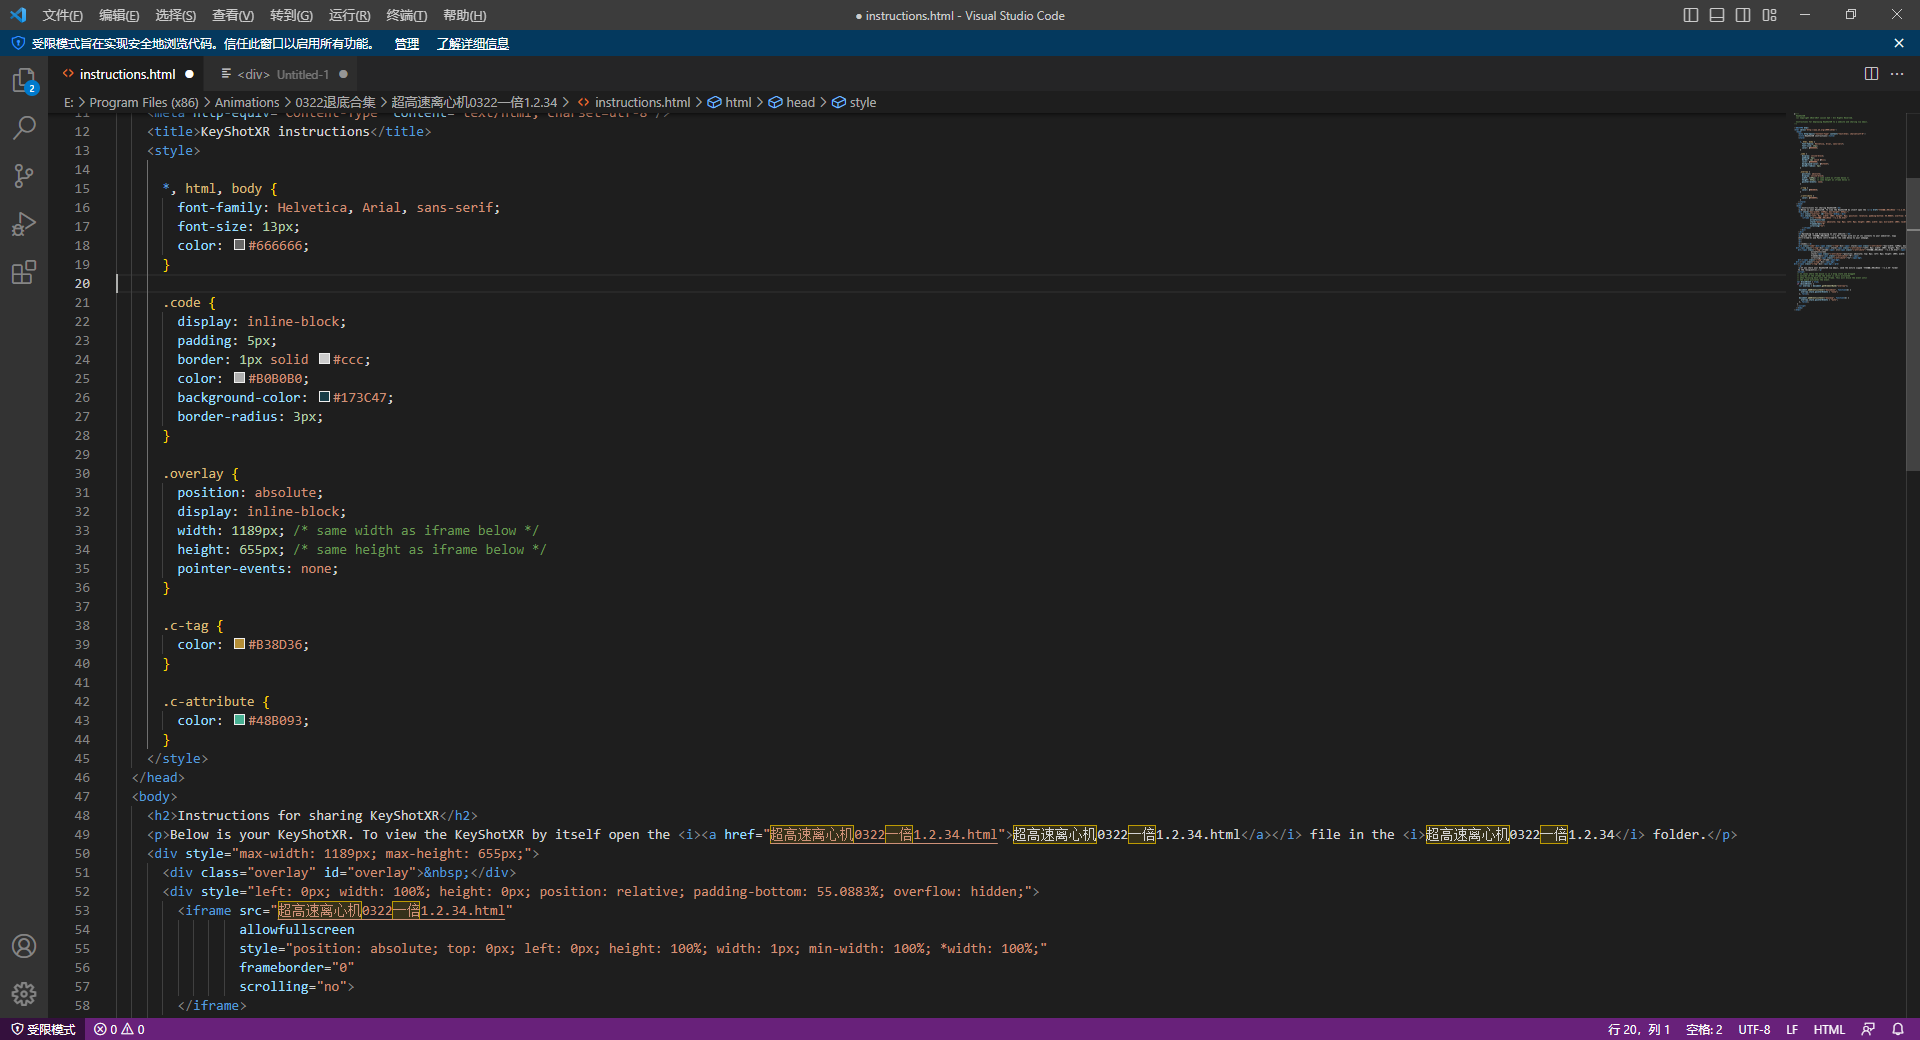This screenshot has height=1040, width=1920.
Task: Open the html breadcrumb symbol
Action: coord(730,102)
